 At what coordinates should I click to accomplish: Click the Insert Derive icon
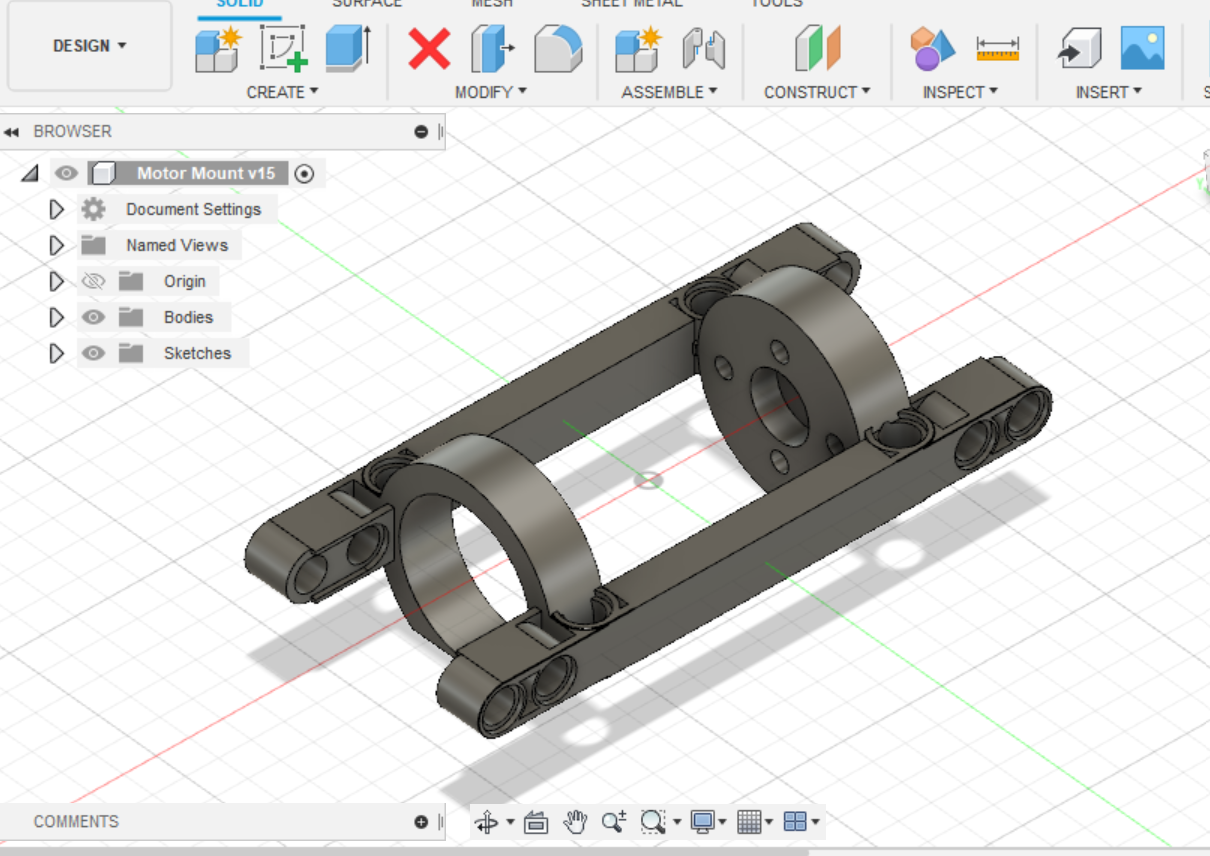tap(1079, 49)
